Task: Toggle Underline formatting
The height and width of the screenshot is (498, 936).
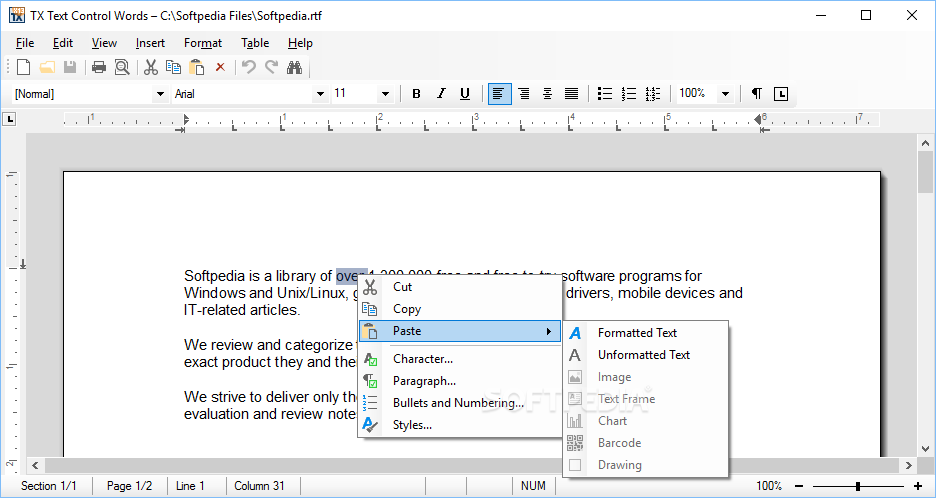Action: 465,94
